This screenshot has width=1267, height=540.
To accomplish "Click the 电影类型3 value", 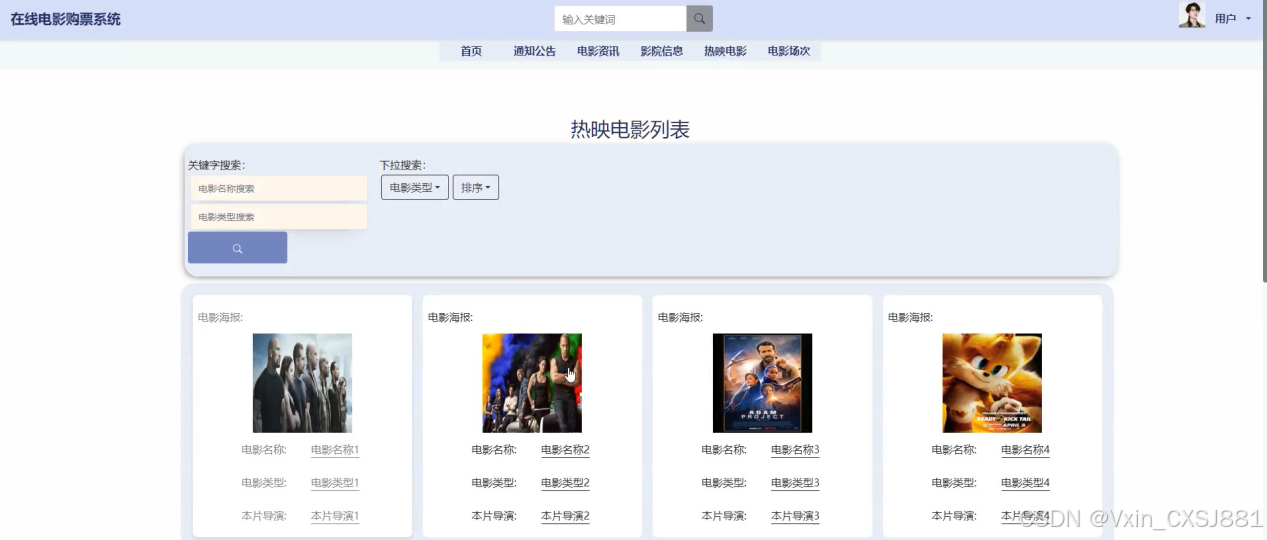I will pos(795,483).
